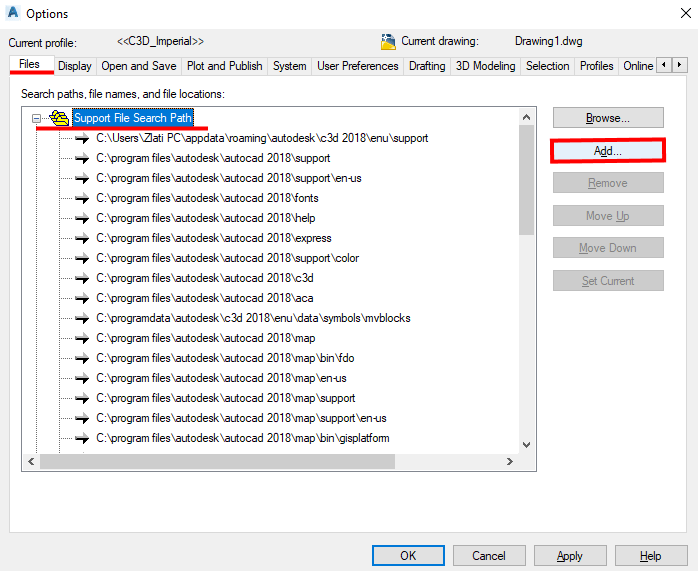Select path autocad 2018\map\en-us

pyautogui.click(x=221, y=379)
